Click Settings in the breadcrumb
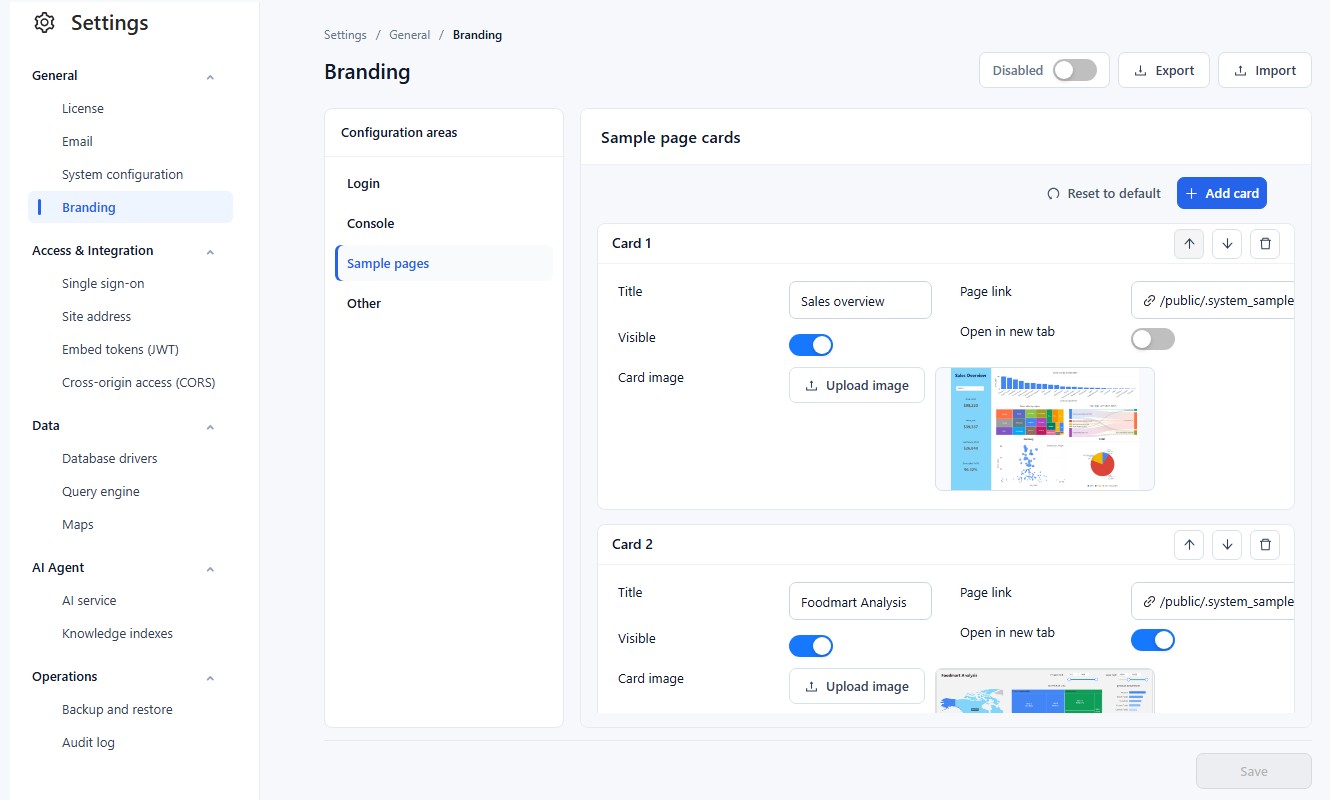 point(345,35)
